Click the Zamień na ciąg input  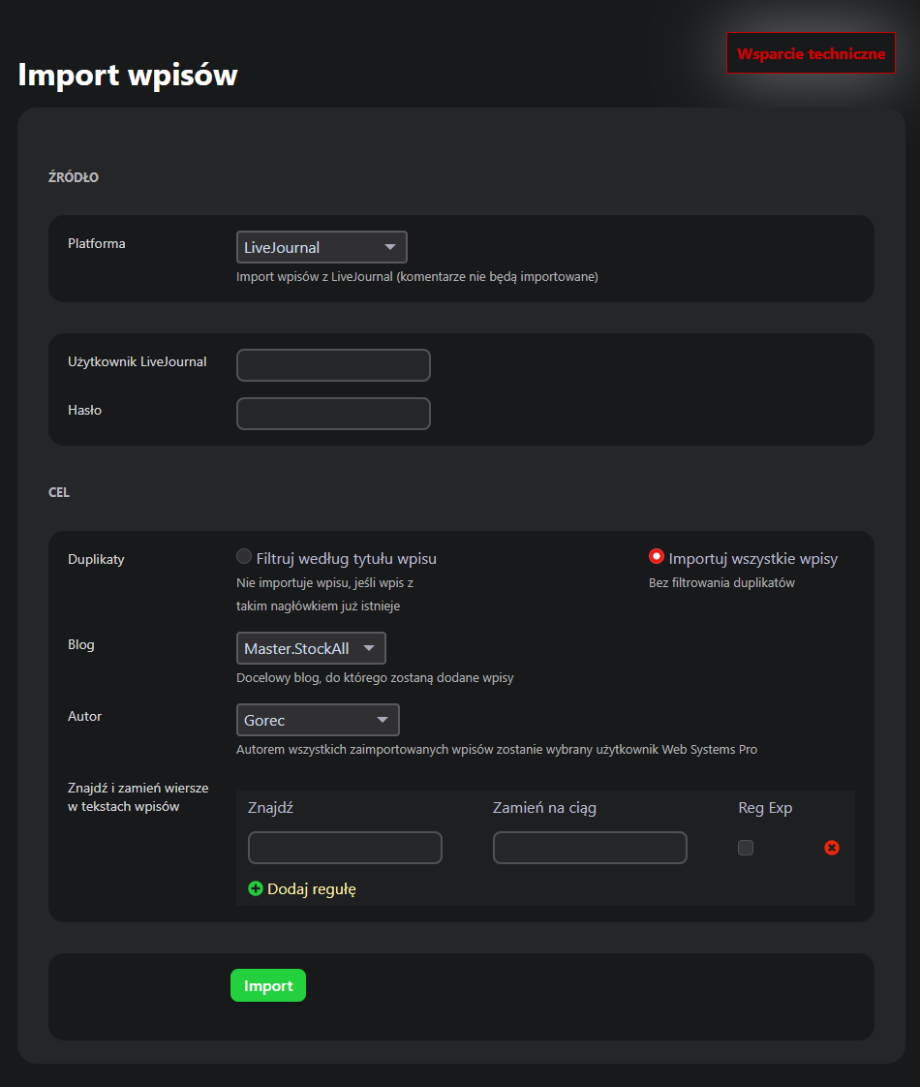pos(590,848)
